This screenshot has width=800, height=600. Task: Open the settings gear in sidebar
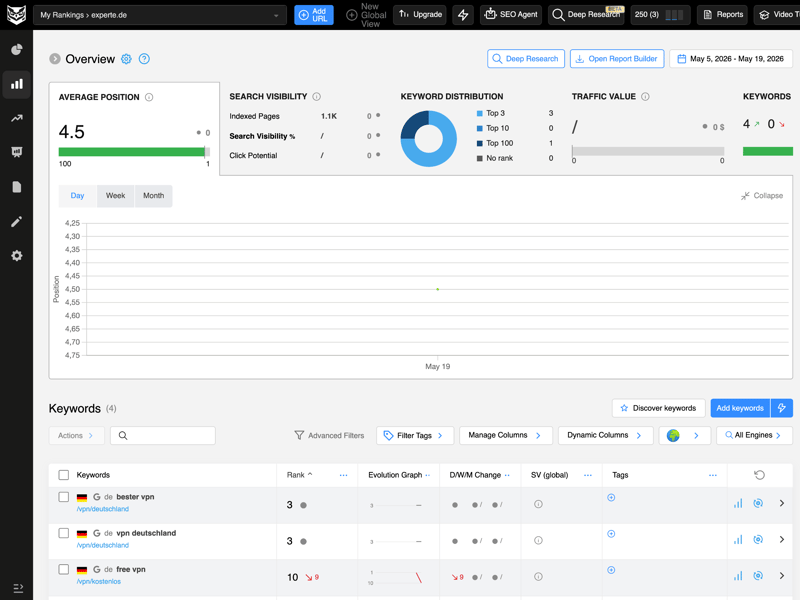17,256
